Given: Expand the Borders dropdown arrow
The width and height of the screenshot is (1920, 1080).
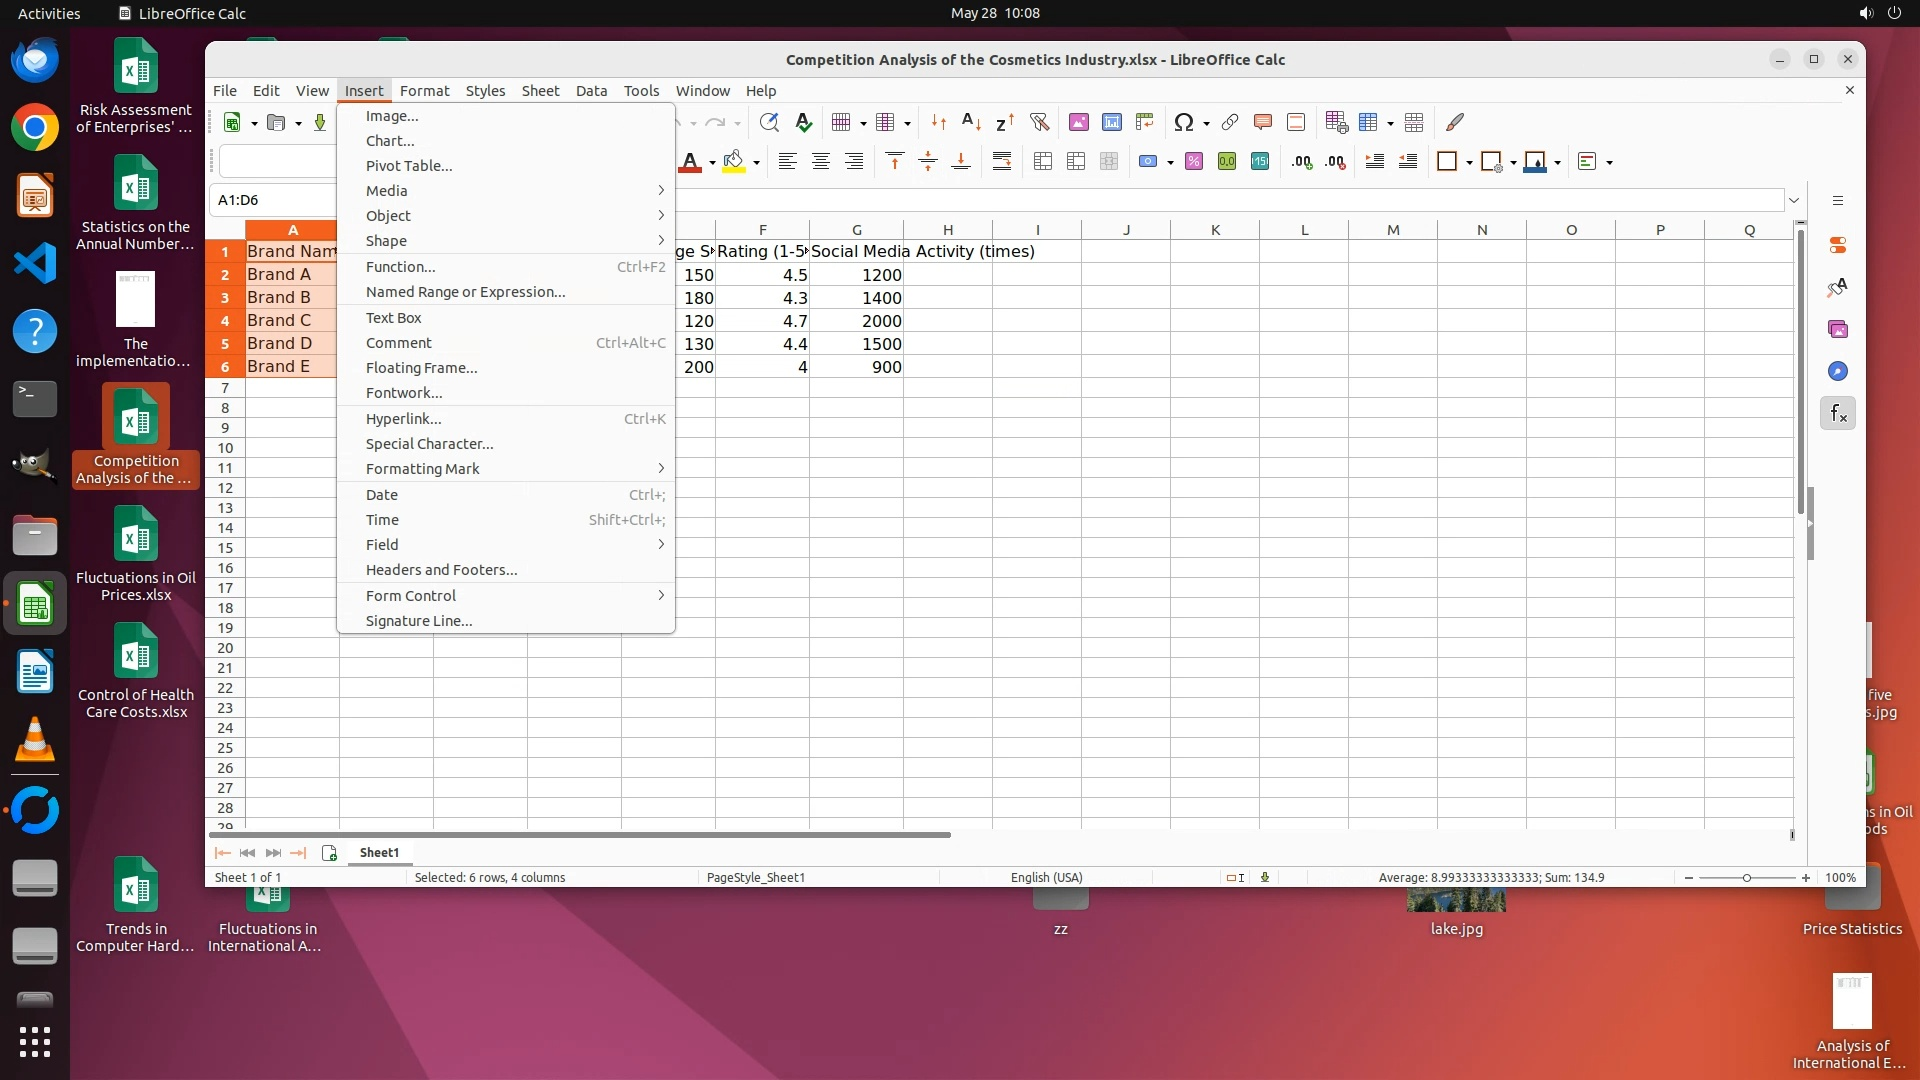Looking at the screenshot, I should point(1469,163).
